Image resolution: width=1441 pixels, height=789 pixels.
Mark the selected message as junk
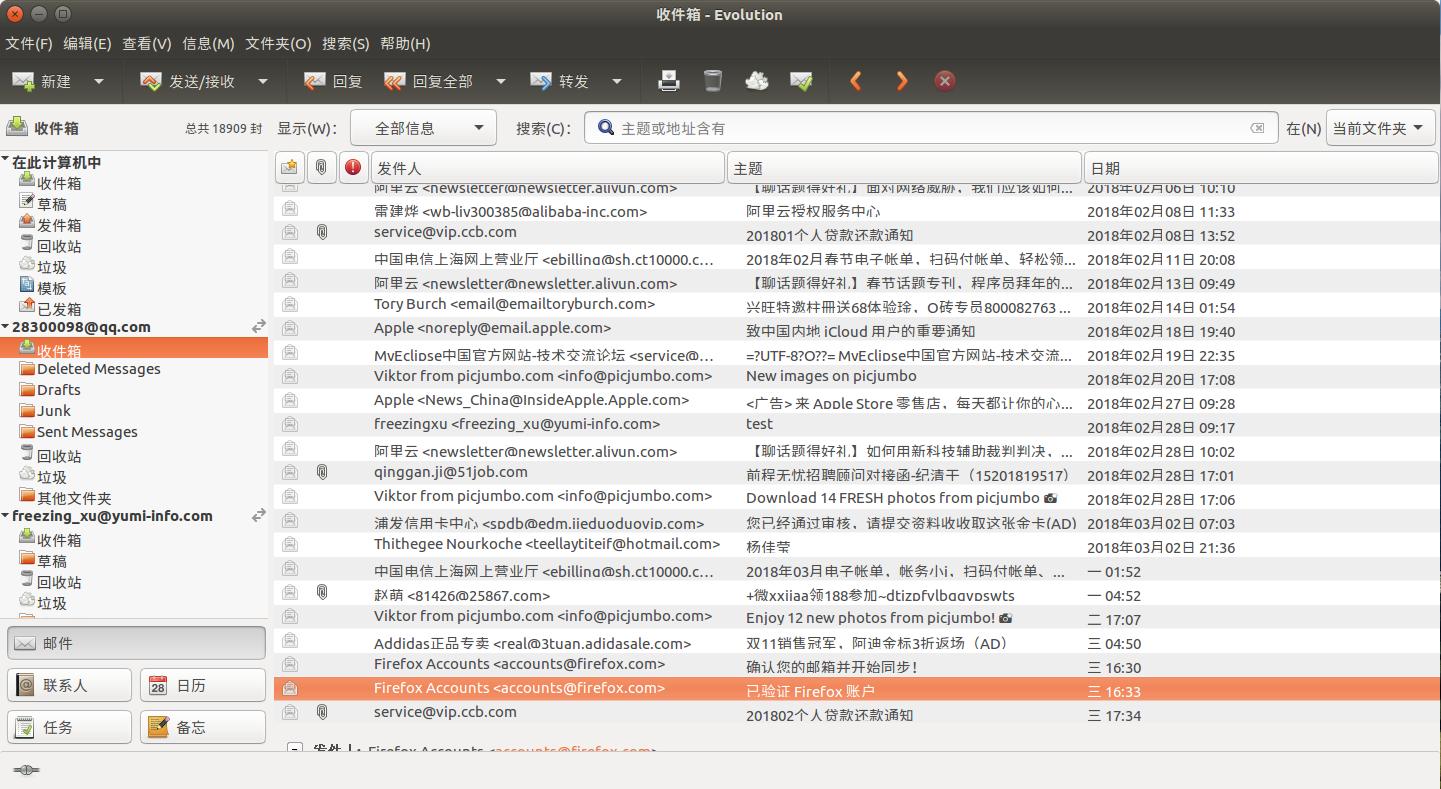pos(757,80)
